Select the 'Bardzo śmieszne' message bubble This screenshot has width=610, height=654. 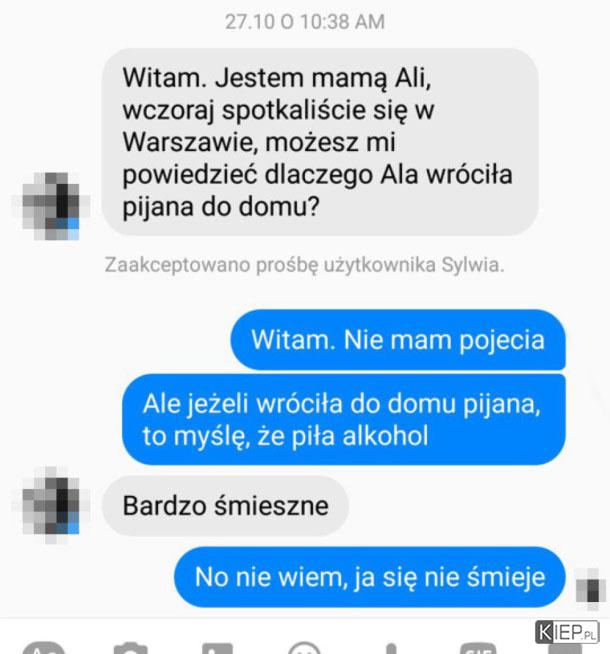[x=225, y=506]
